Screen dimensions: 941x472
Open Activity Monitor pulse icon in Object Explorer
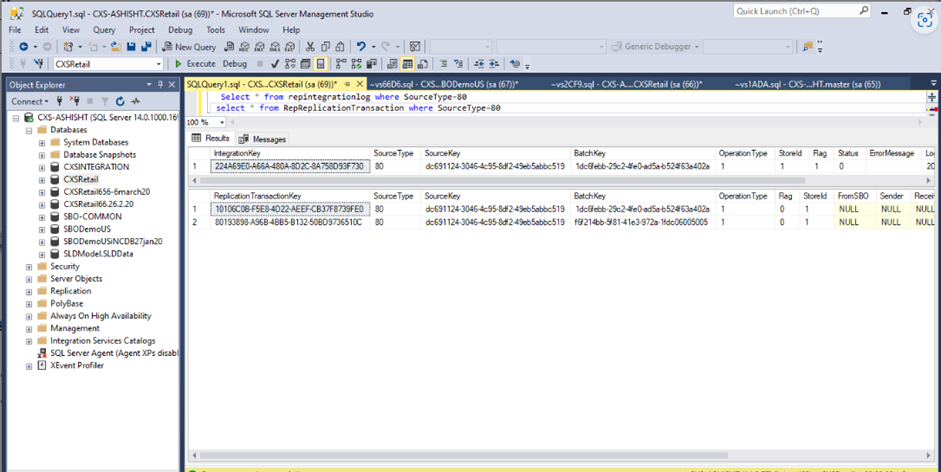coord(136,101)
